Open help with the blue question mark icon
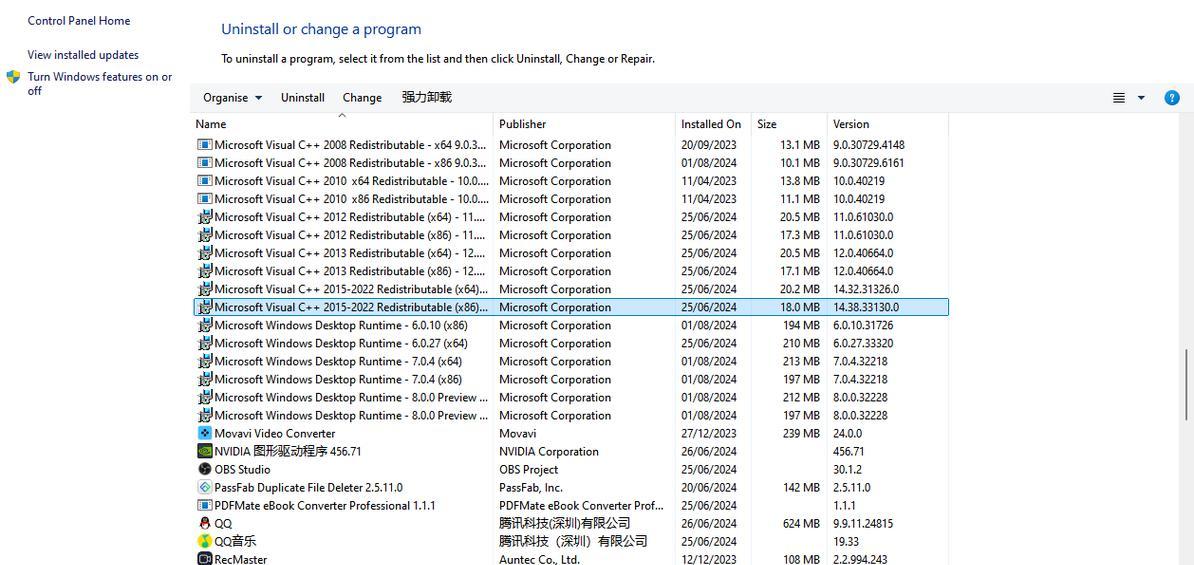1194x565 pixels. [x=1172, y=97]
